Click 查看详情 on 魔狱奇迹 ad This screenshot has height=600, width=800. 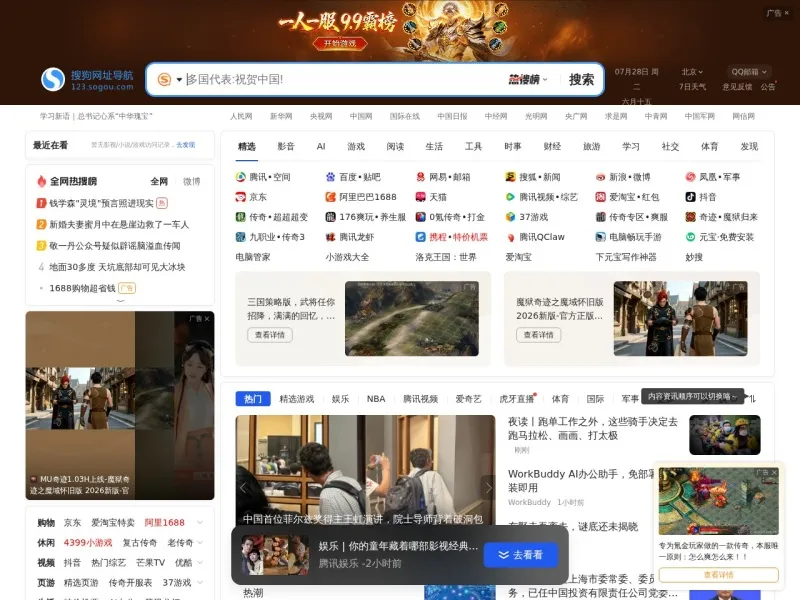[539, 335]
